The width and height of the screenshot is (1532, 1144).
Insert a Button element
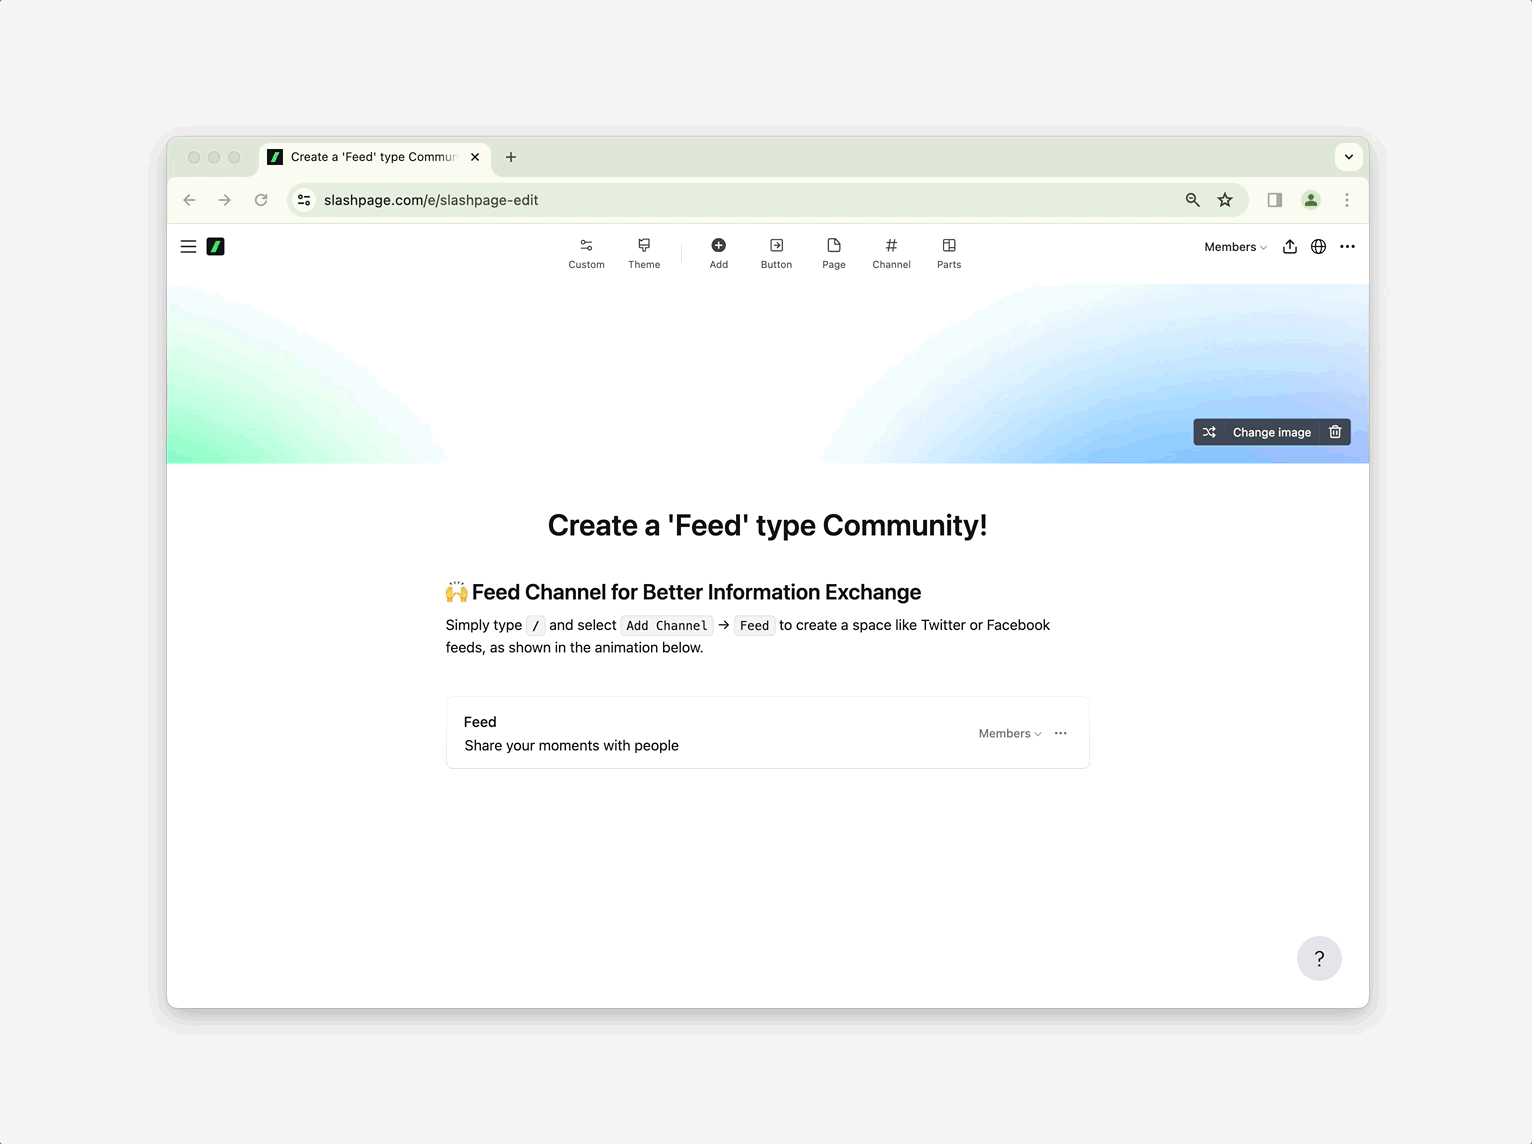click(776, 253)
